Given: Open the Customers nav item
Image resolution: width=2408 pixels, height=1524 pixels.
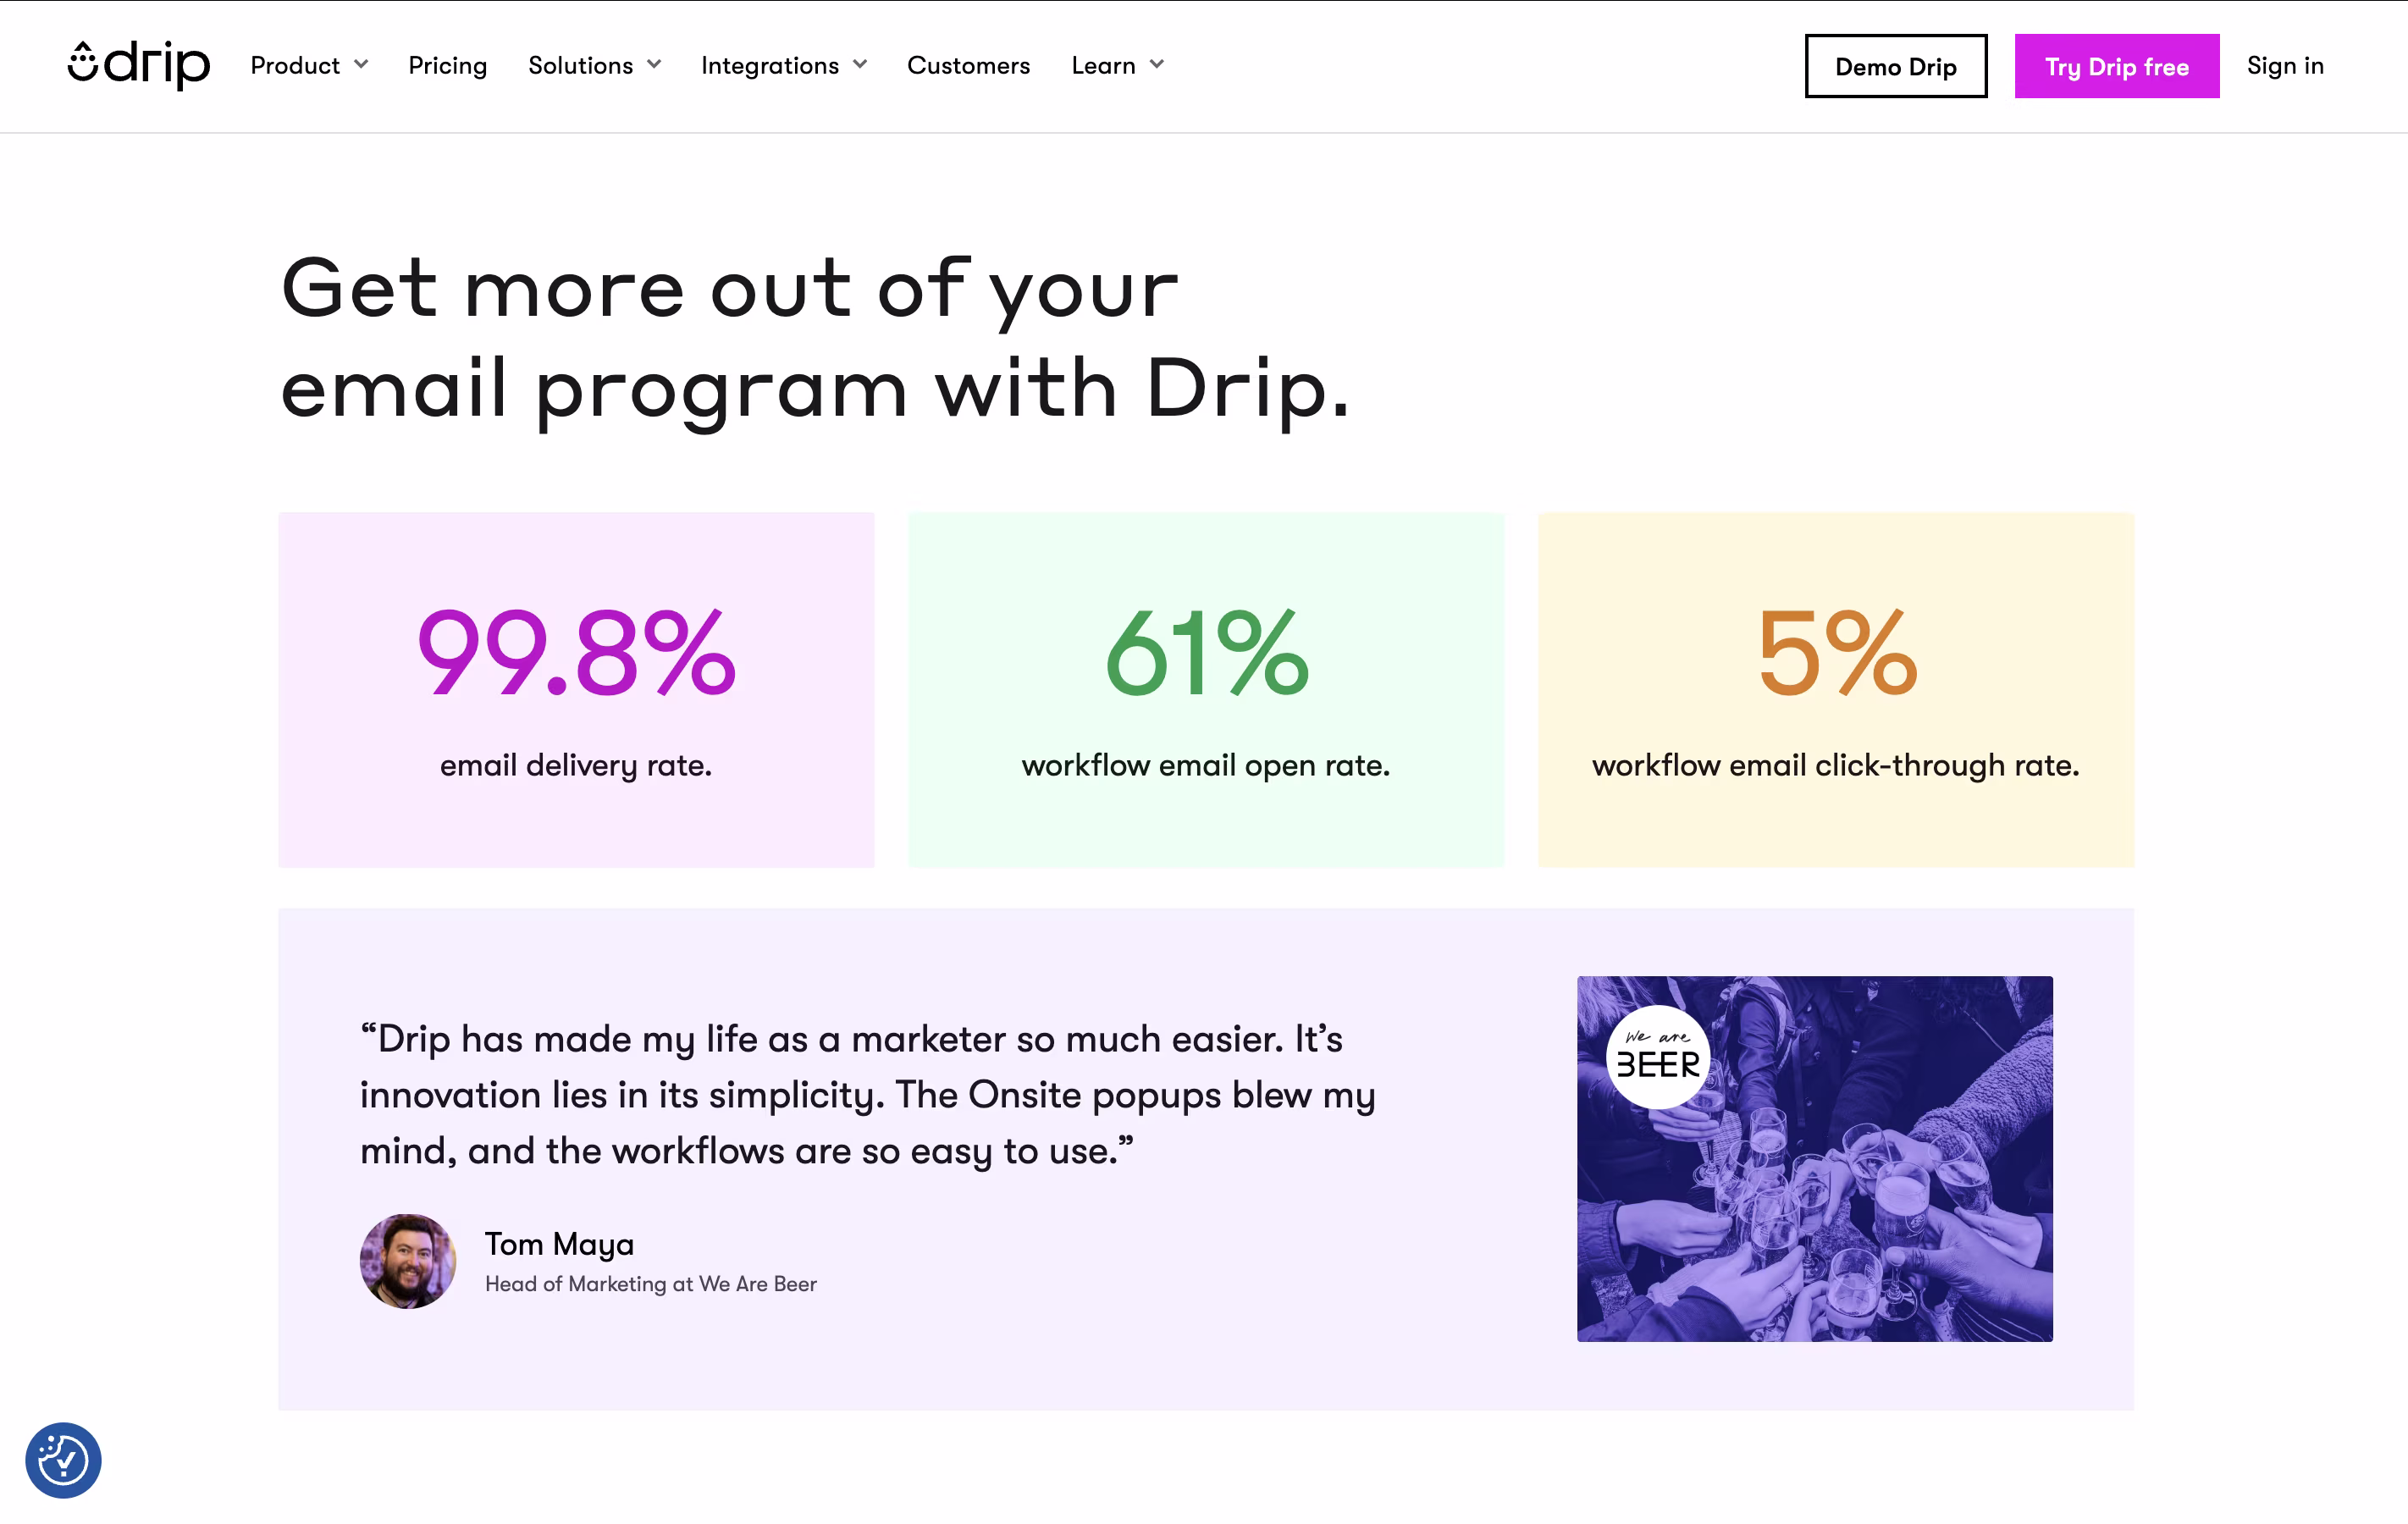Looking at the screenshot, I should (x=968, y=66).
